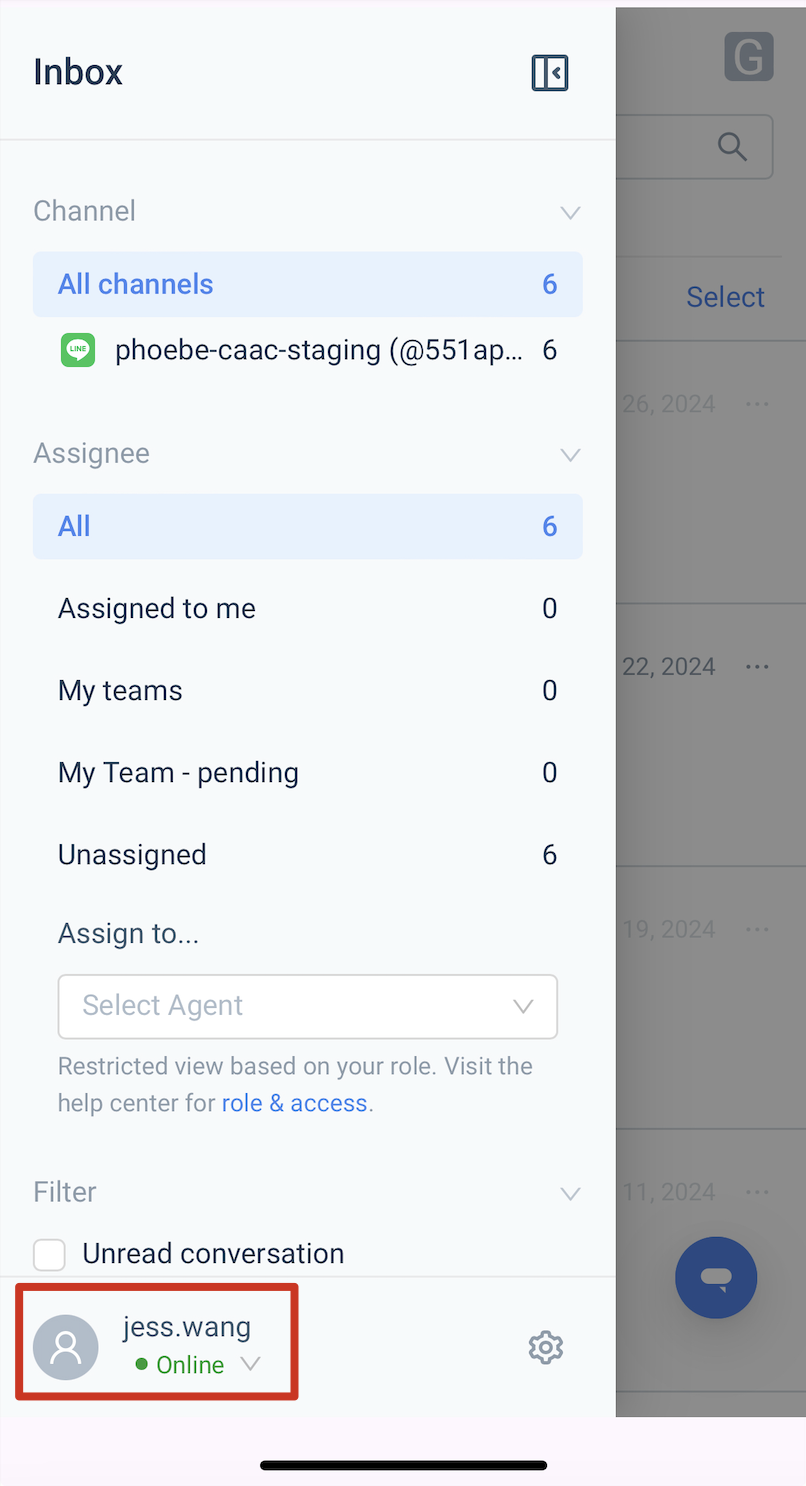This screenshot has width=806, height=1486.
Task: Collapse the Filter section chevron
Action: (x=570, y=1193)
